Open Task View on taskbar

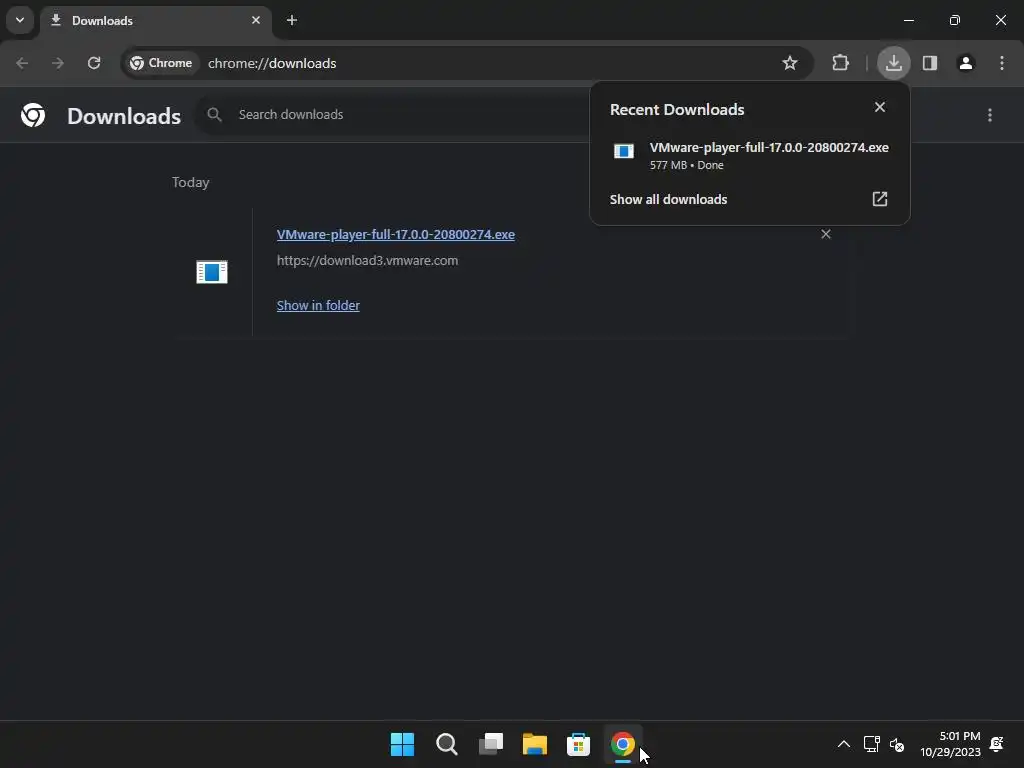click(490, 744)
